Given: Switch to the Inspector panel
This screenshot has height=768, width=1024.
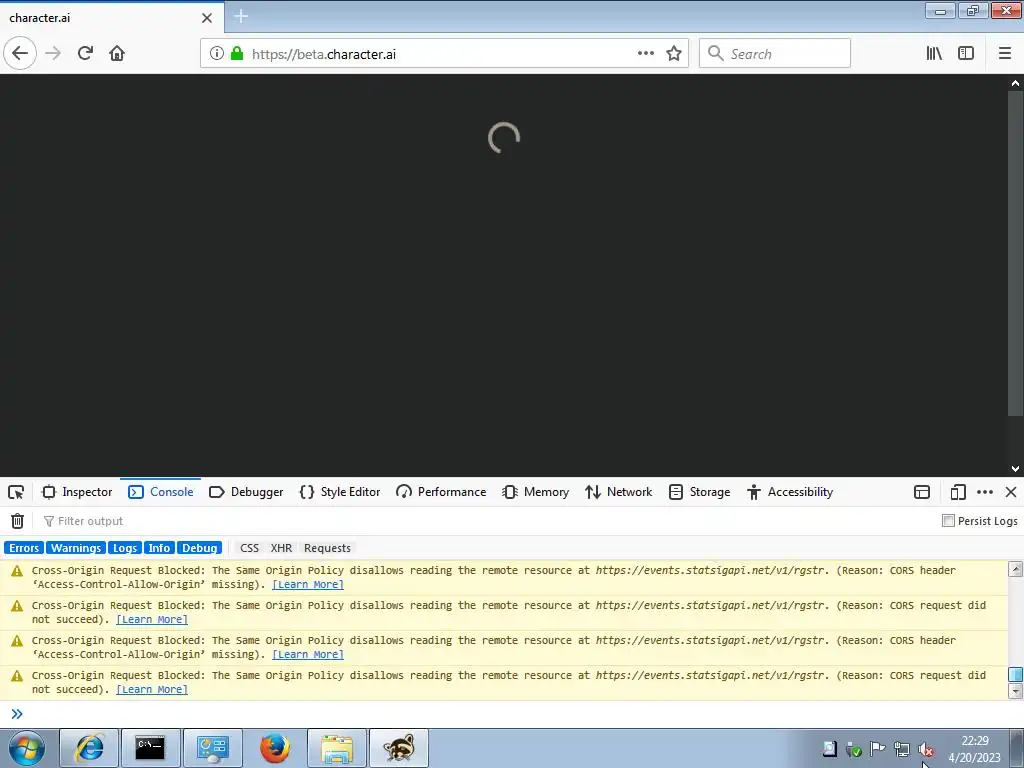Looking at the screenshot, I should (77, 492).
